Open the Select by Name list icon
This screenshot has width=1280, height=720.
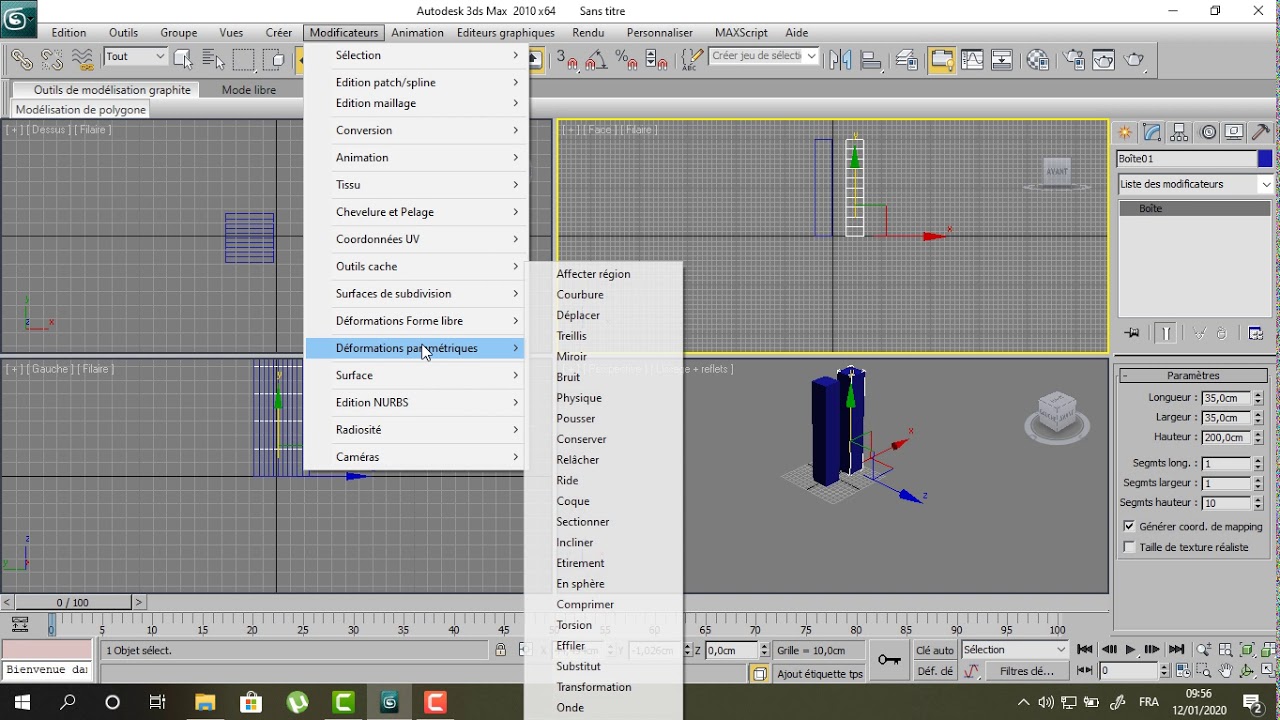pos(213,60)
